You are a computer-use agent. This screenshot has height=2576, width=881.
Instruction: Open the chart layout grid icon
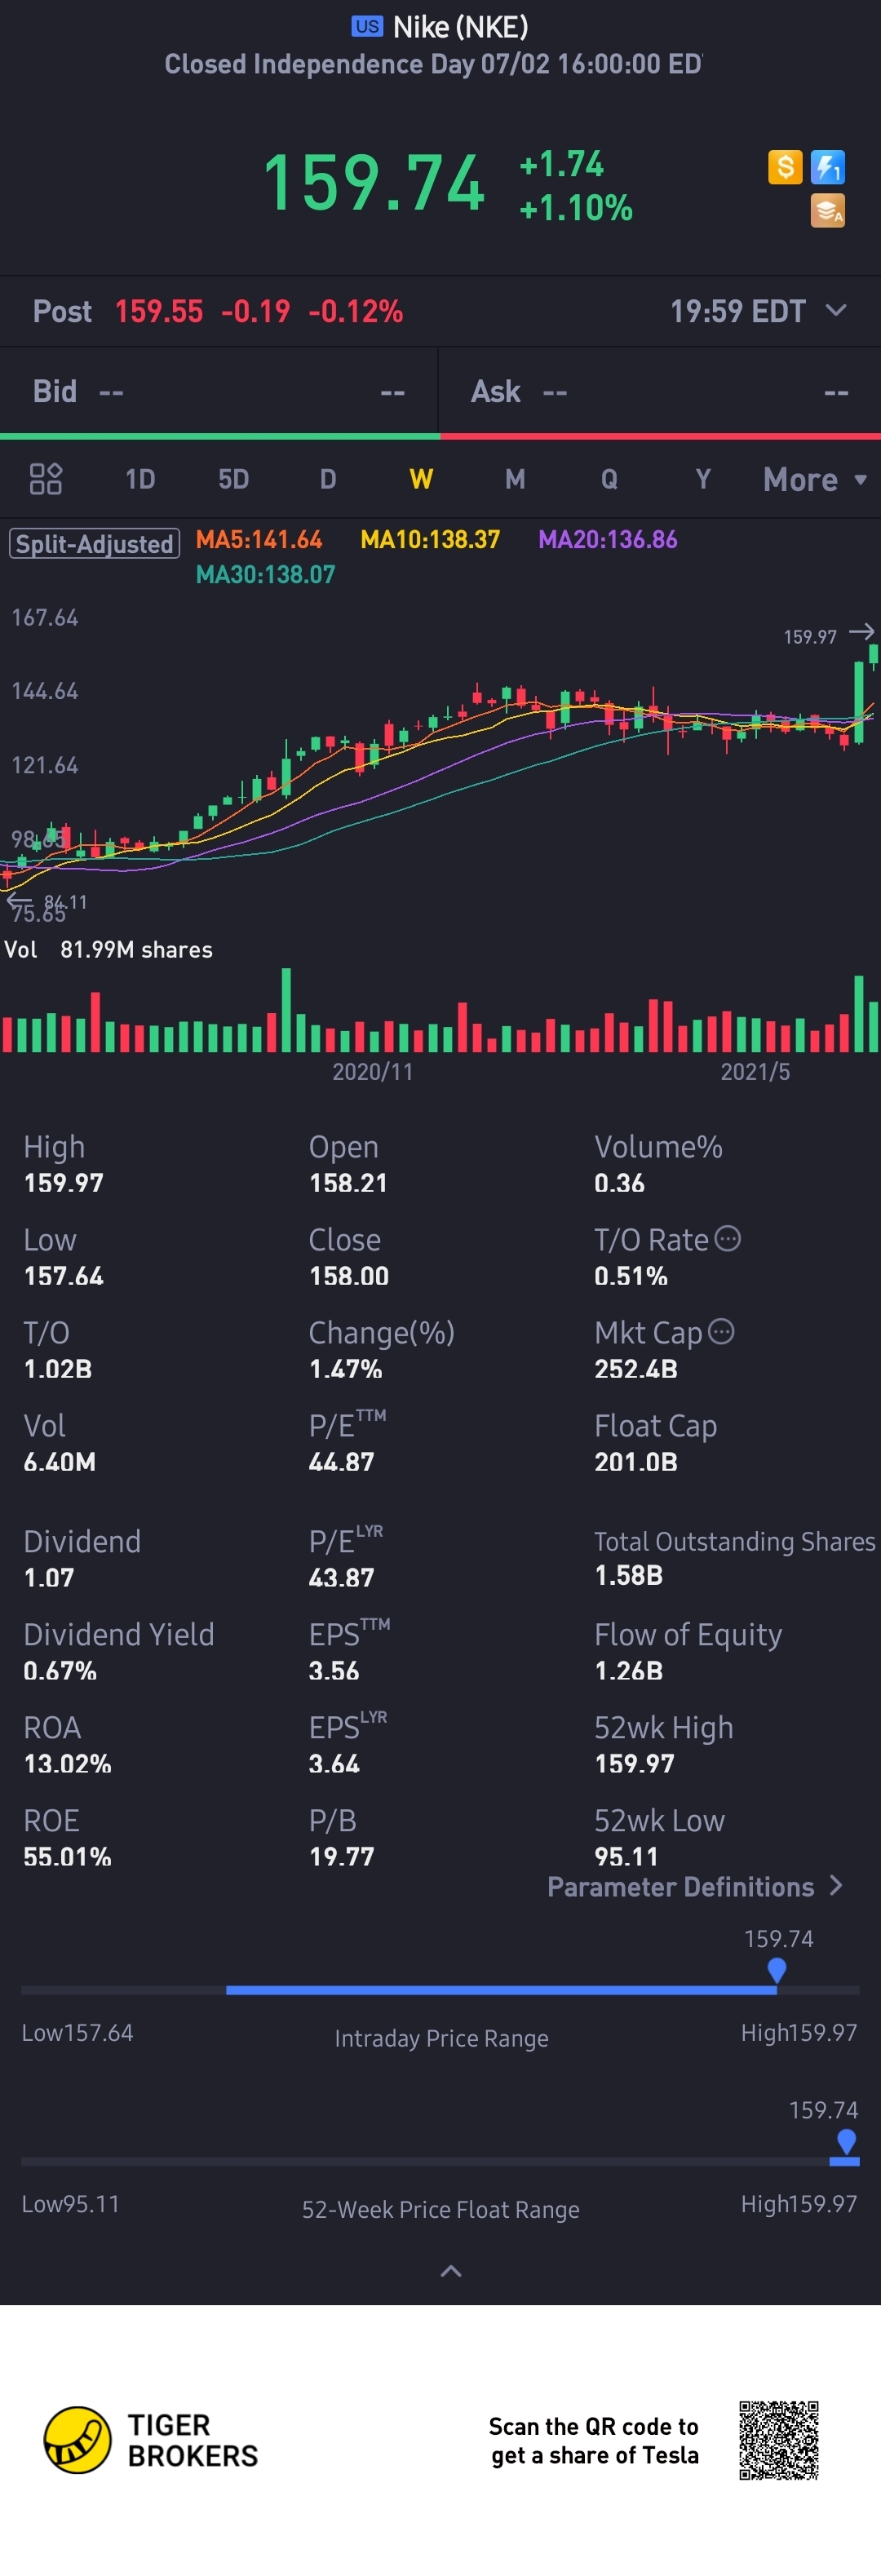(46, 479)
